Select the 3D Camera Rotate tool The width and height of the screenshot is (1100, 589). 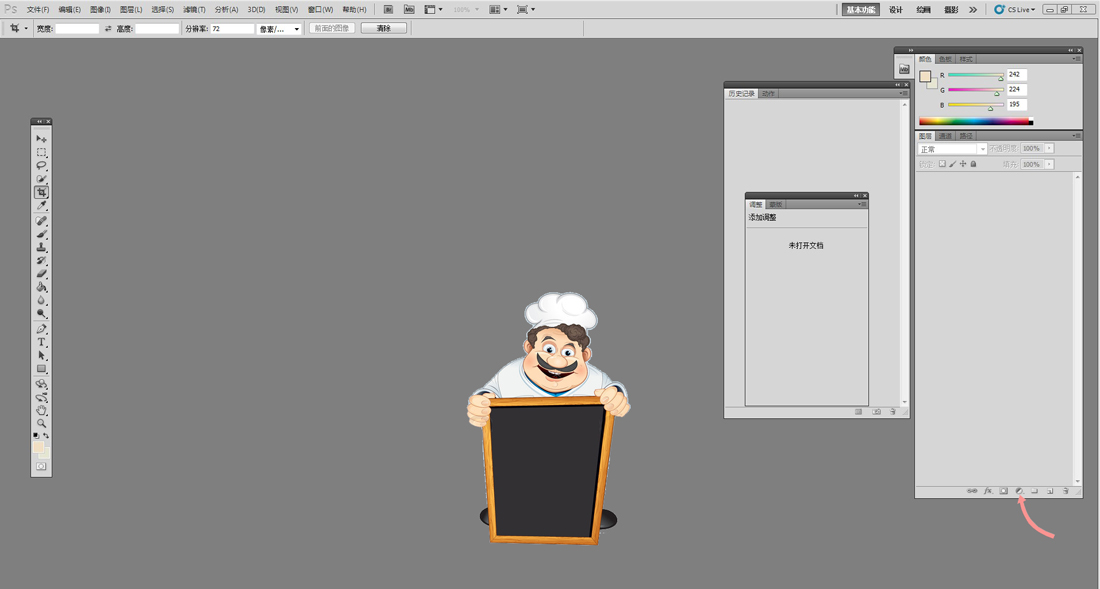click(x=41, y=398)
